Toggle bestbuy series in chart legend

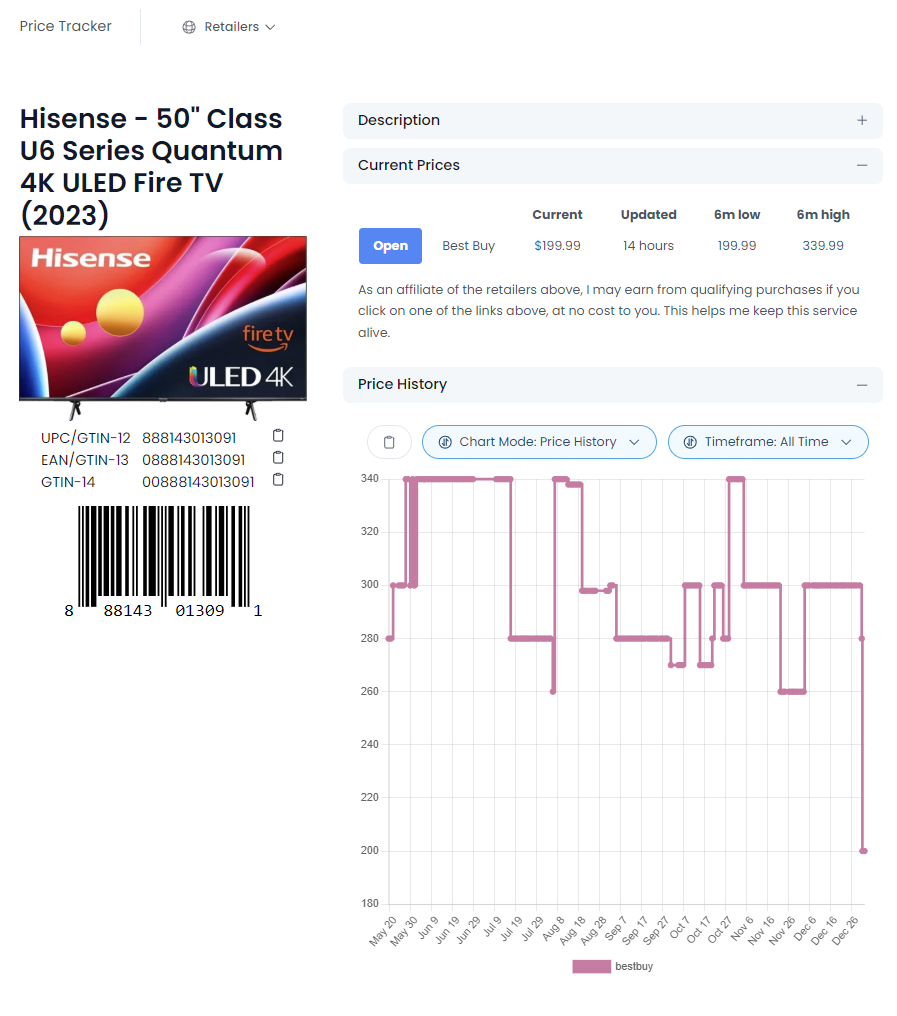pos(612,966)
